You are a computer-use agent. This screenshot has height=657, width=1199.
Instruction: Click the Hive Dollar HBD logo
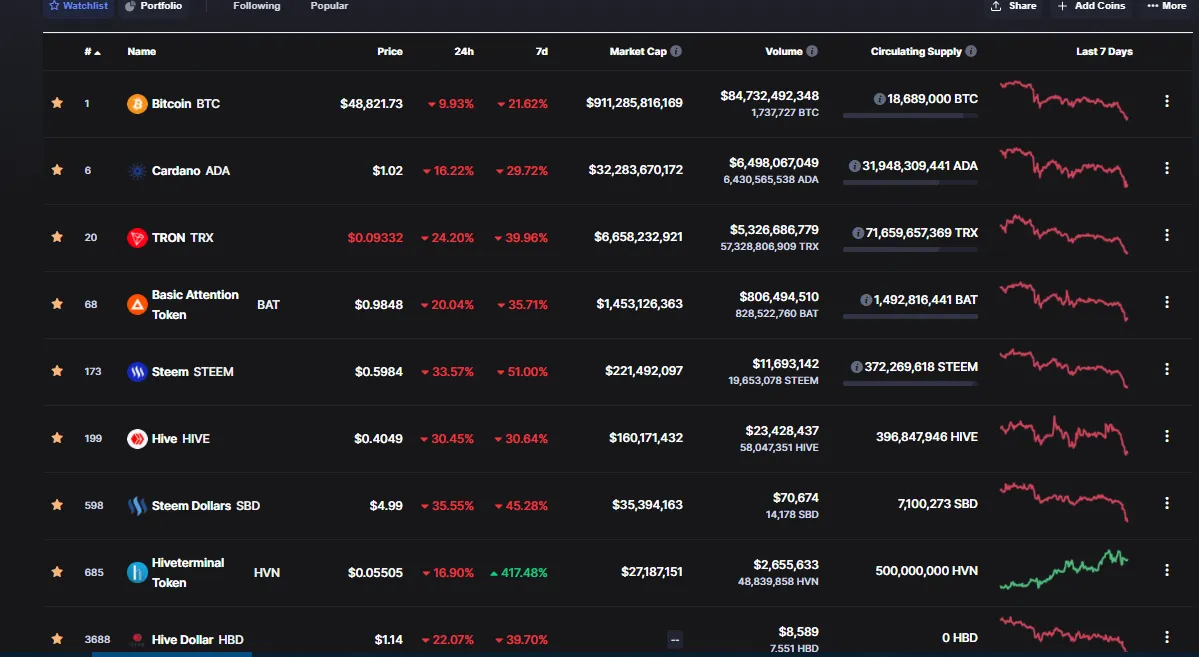(137, 639)
